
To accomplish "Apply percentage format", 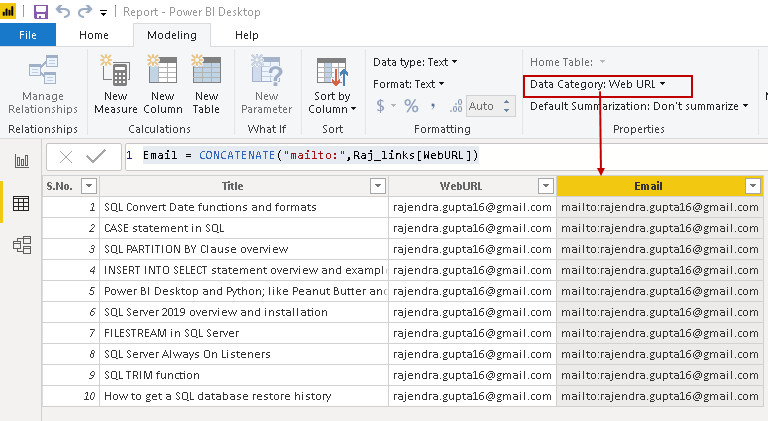I will (x=411, y=106).
